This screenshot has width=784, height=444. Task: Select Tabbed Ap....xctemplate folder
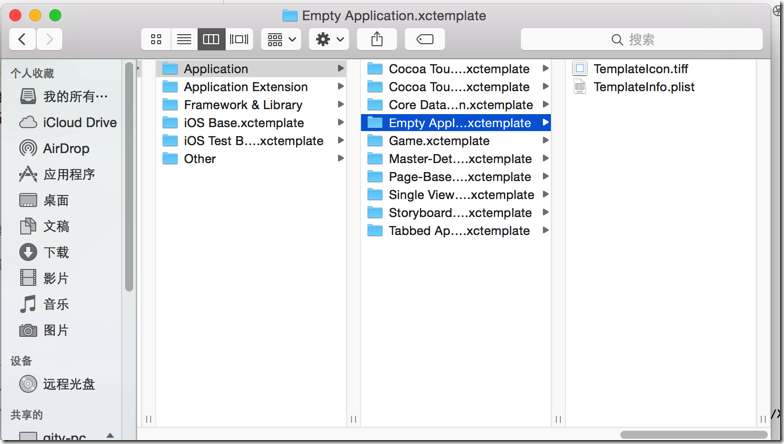pos(456,230)
